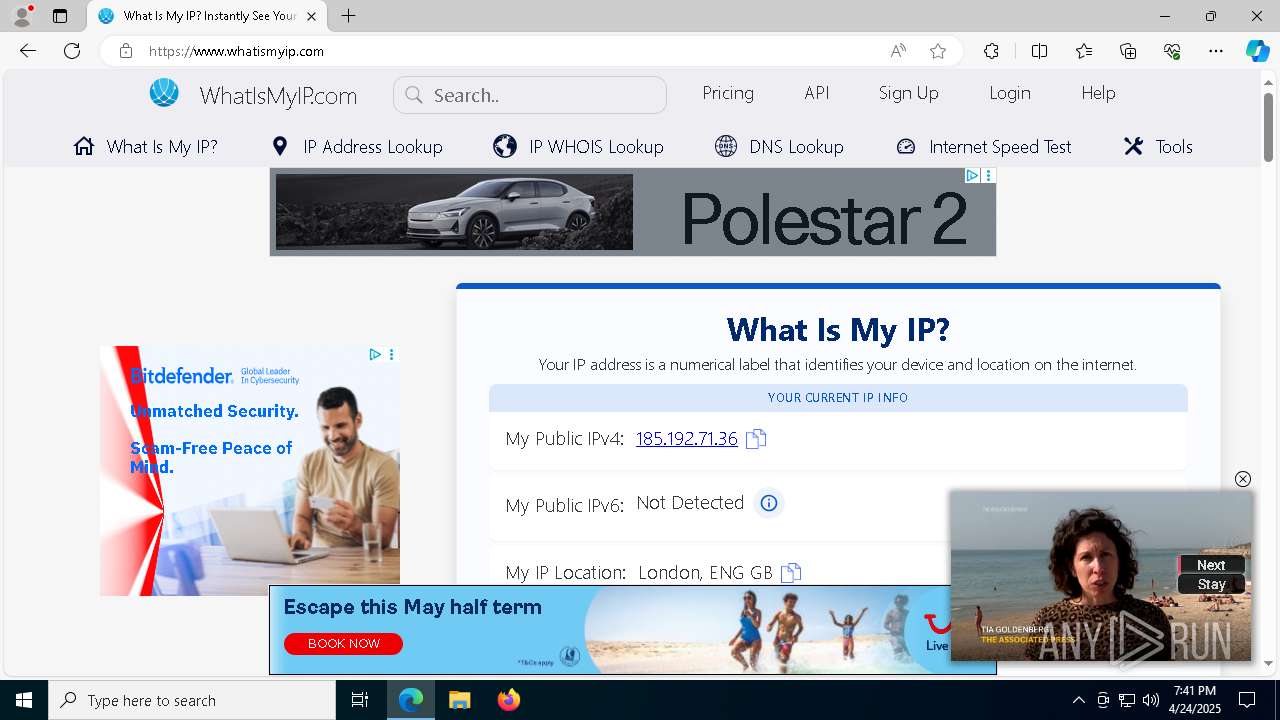Open volume control in tray
Image resolution: width=1280 pixels, height=720 pixels.
click(1150, 700)
